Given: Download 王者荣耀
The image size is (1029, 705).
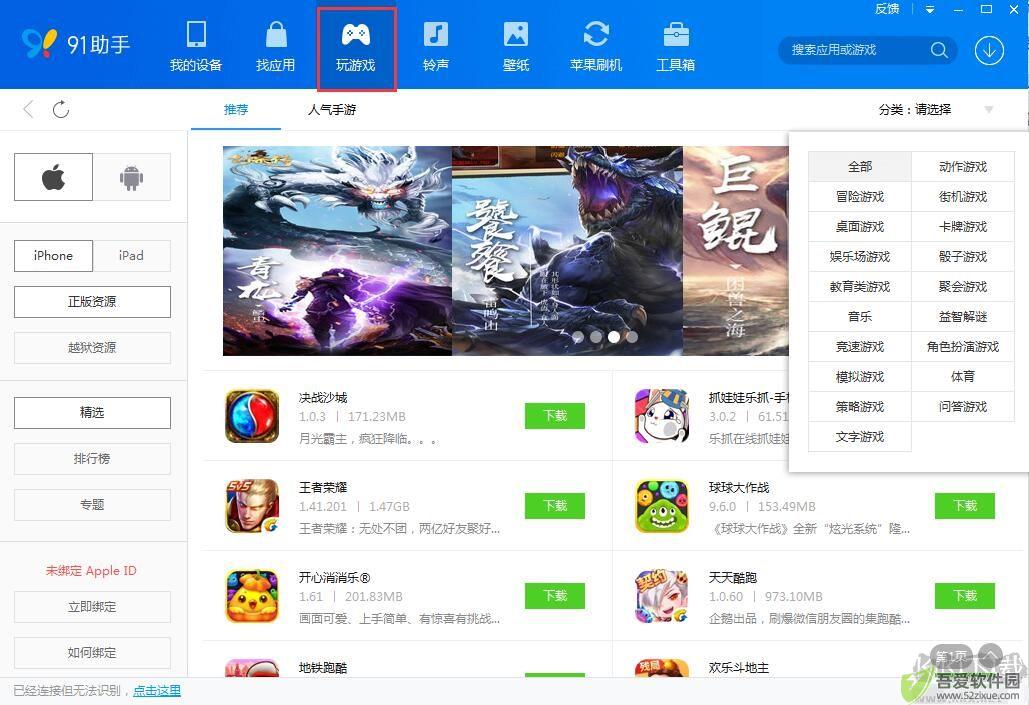Looking at the screenshot, I should 555,505.
